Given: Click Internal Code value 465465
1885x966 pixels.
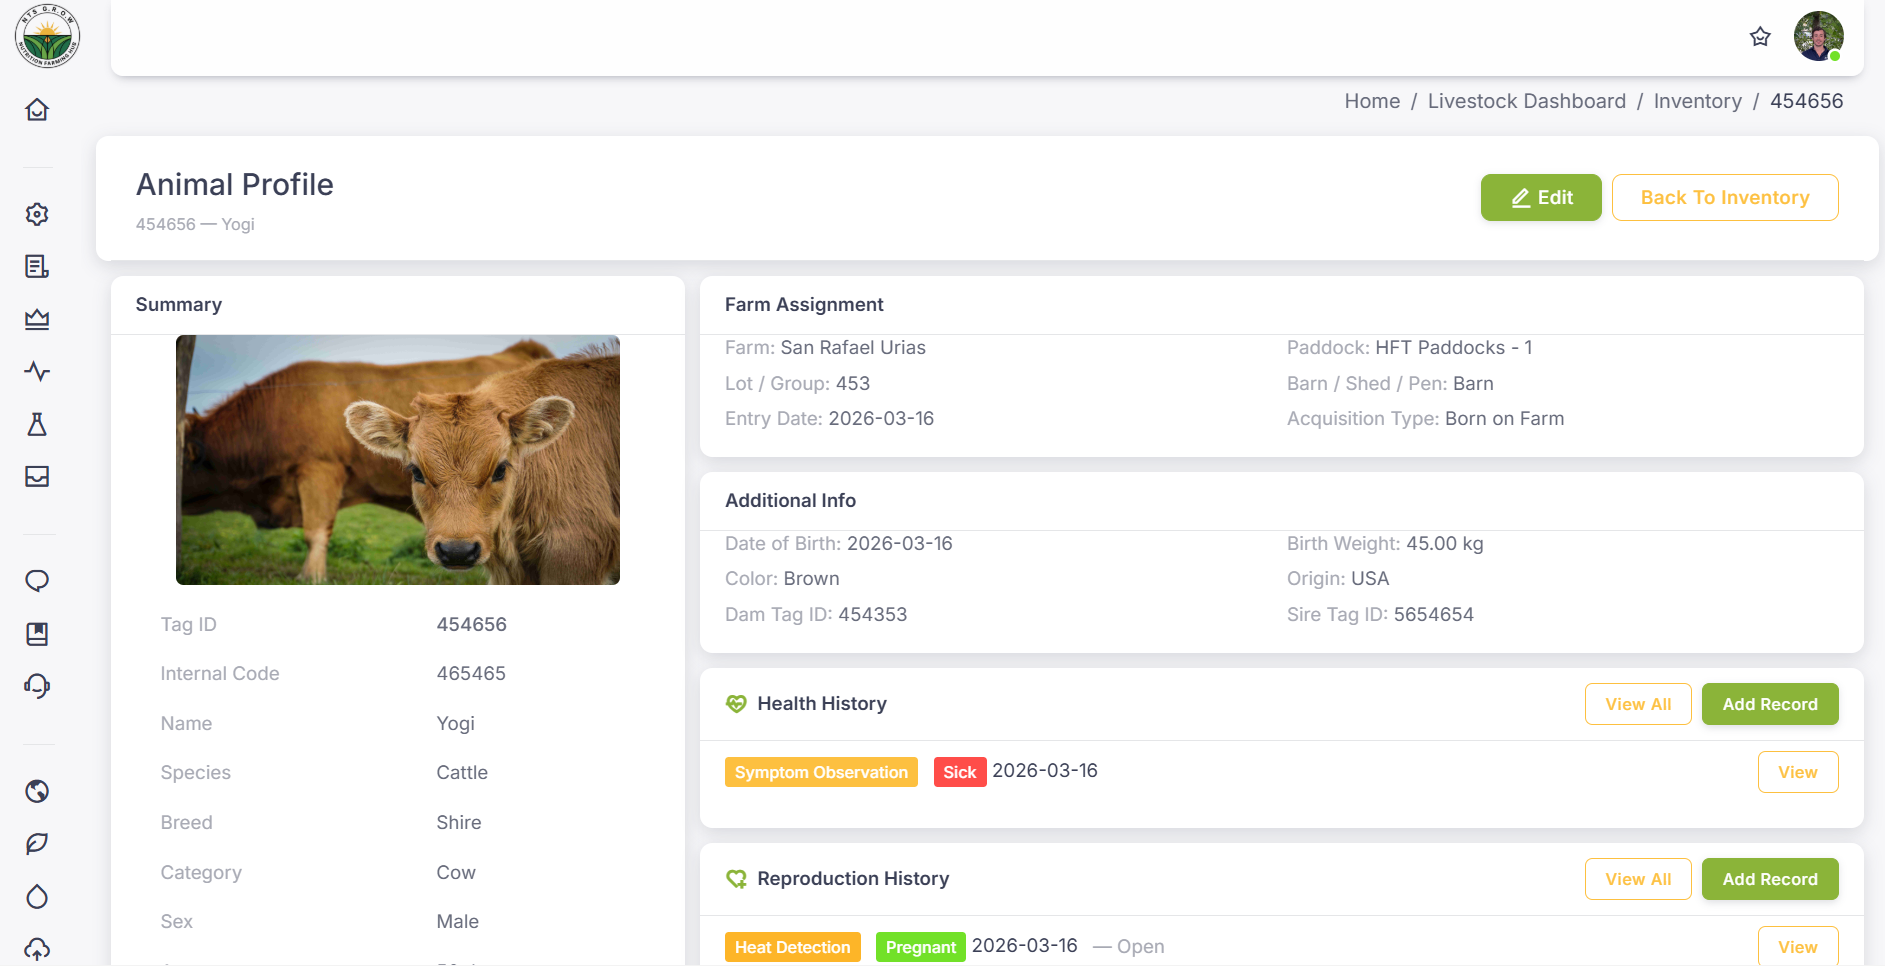Looking at the screenshot, I should [x=471, y=674].
